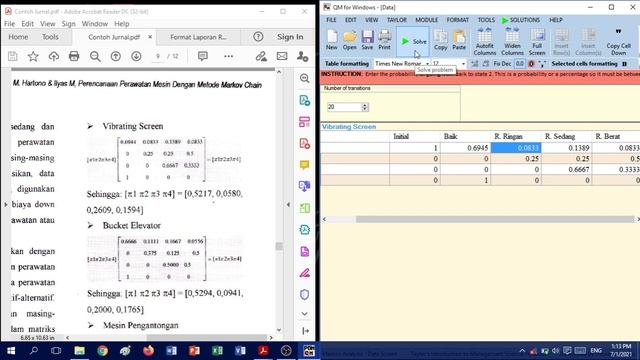This screenshot has width=640, height=360.
Task: Save PDF using Acrobat floppy icon
Action: [x=13, y=56]
